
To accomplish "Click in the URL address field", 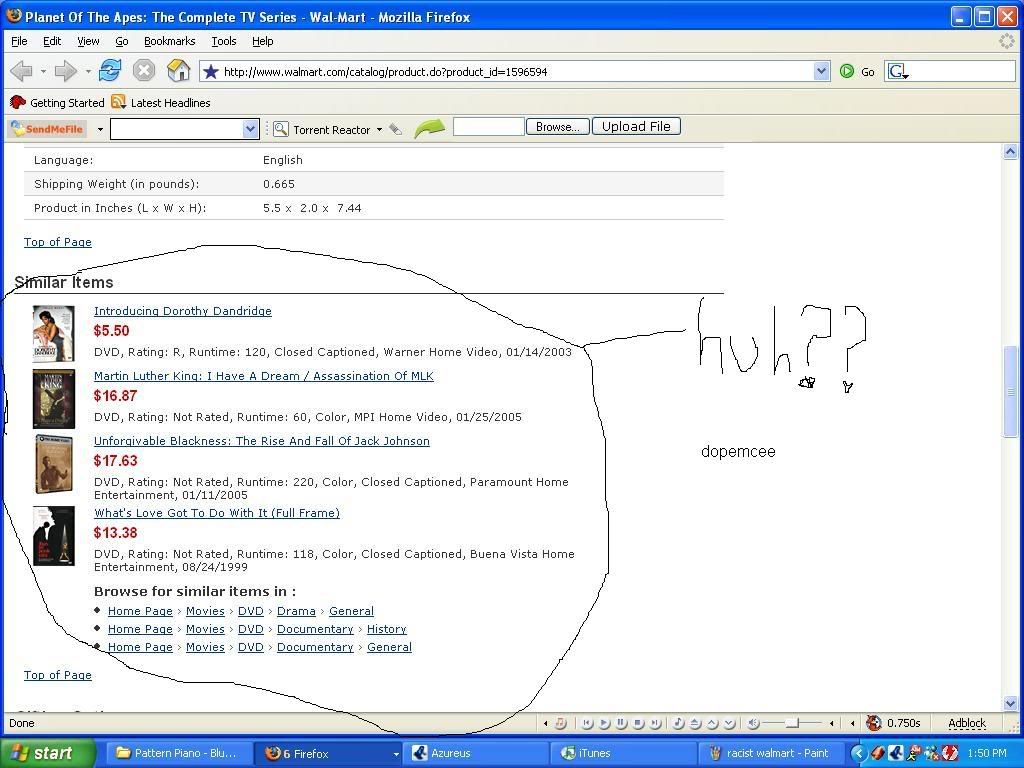I will click(x=516, y=72).
